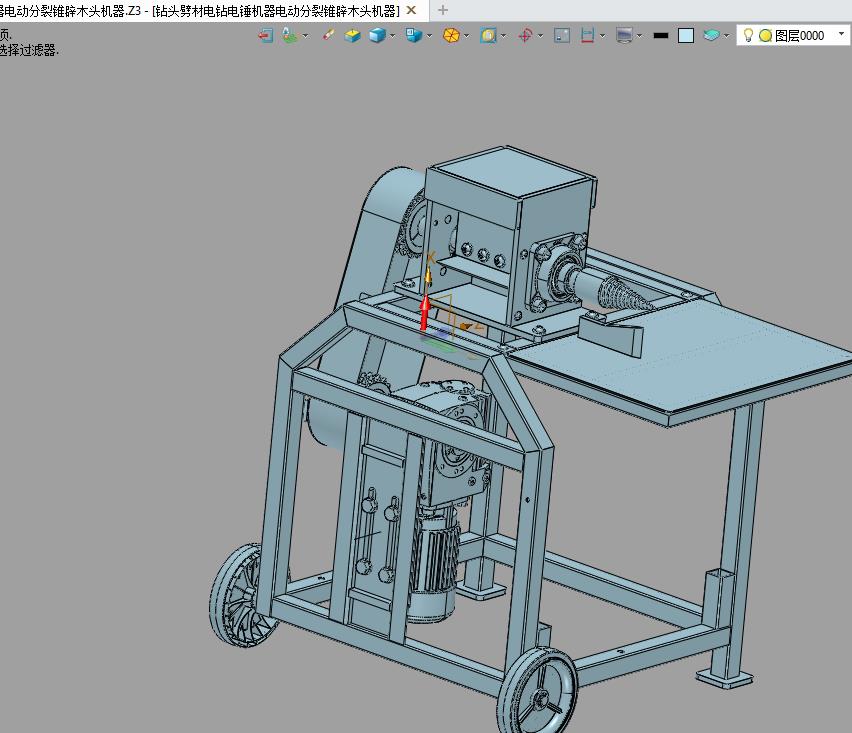Open dropdown arrow beside green filter icon
The height and width of the screenshot is (733, 852).
tap(305, 36)
